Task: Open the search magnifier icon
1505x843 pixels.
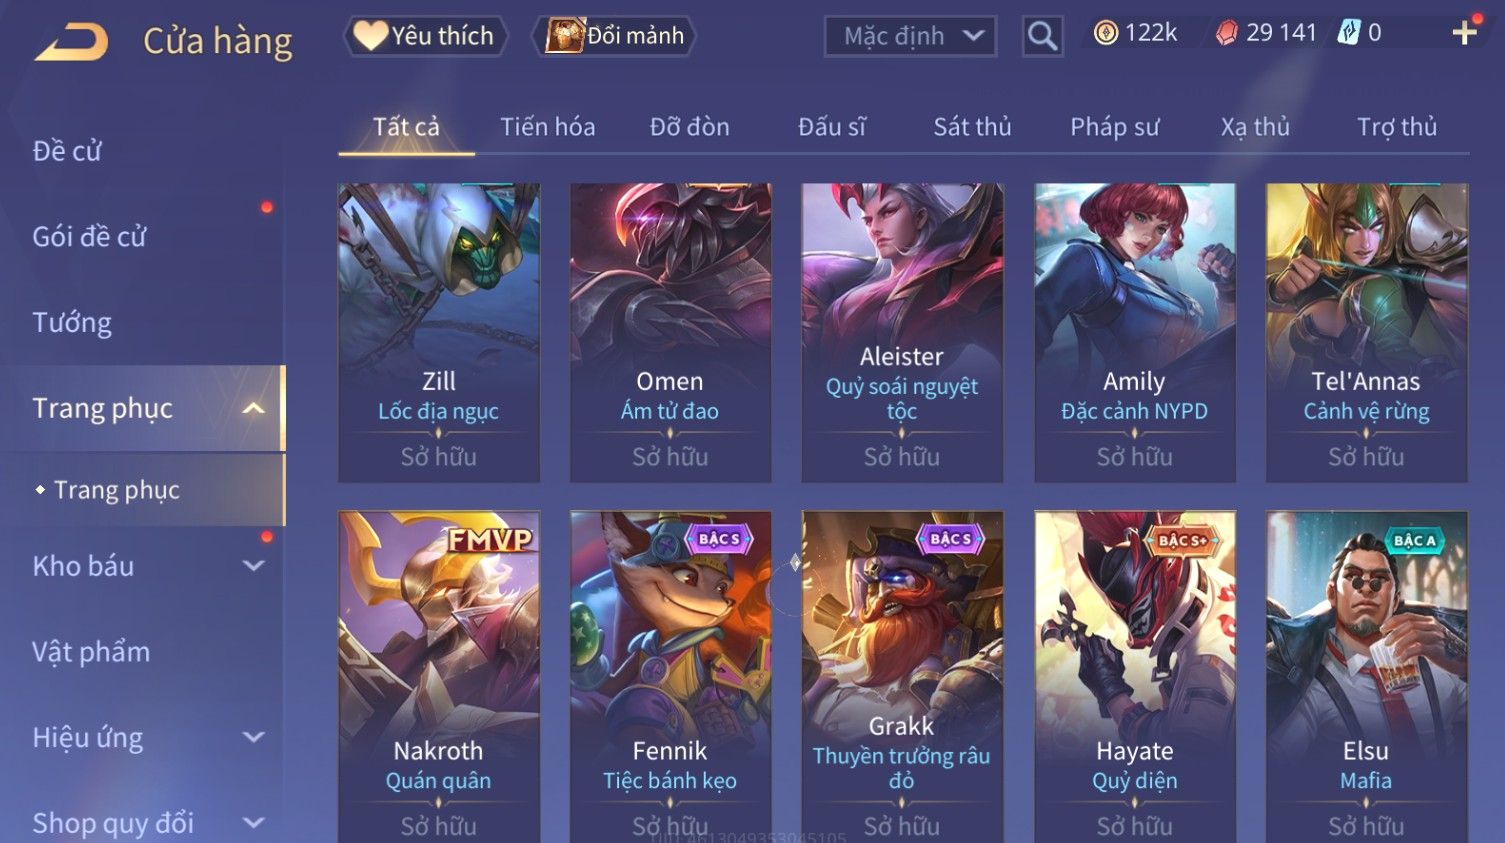Action: pyautogui.click(x=1042, y=36)
